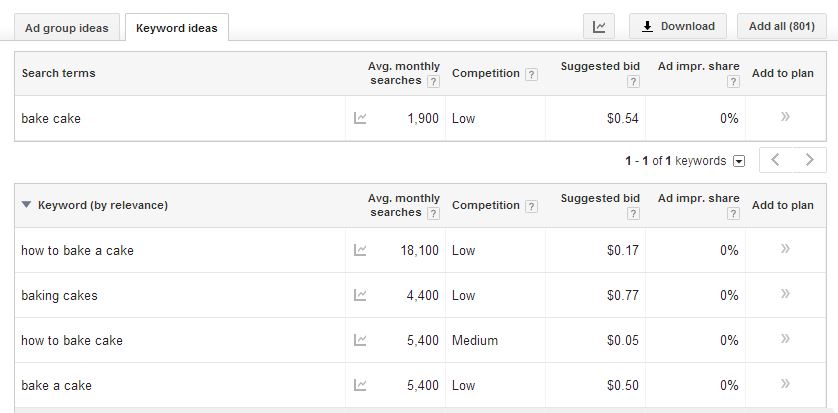Viewport: 838px width, 413px height.
Task: Open help for Suggested bid in keyword table
Action: pyautogui.click(x=633, y=214)
